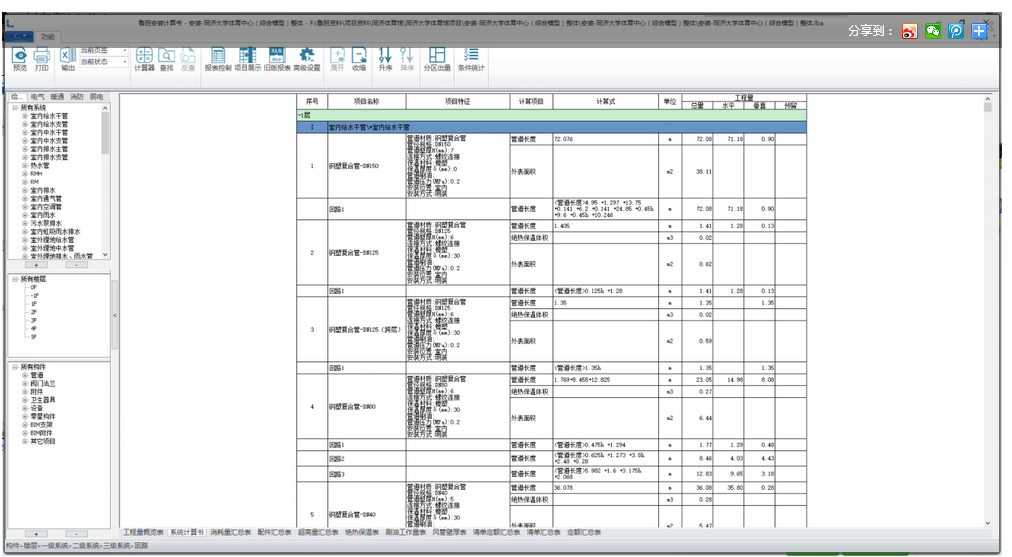Click the plus button under system tree
This screenshot has width=1012, height=557.
click(36, 265)
